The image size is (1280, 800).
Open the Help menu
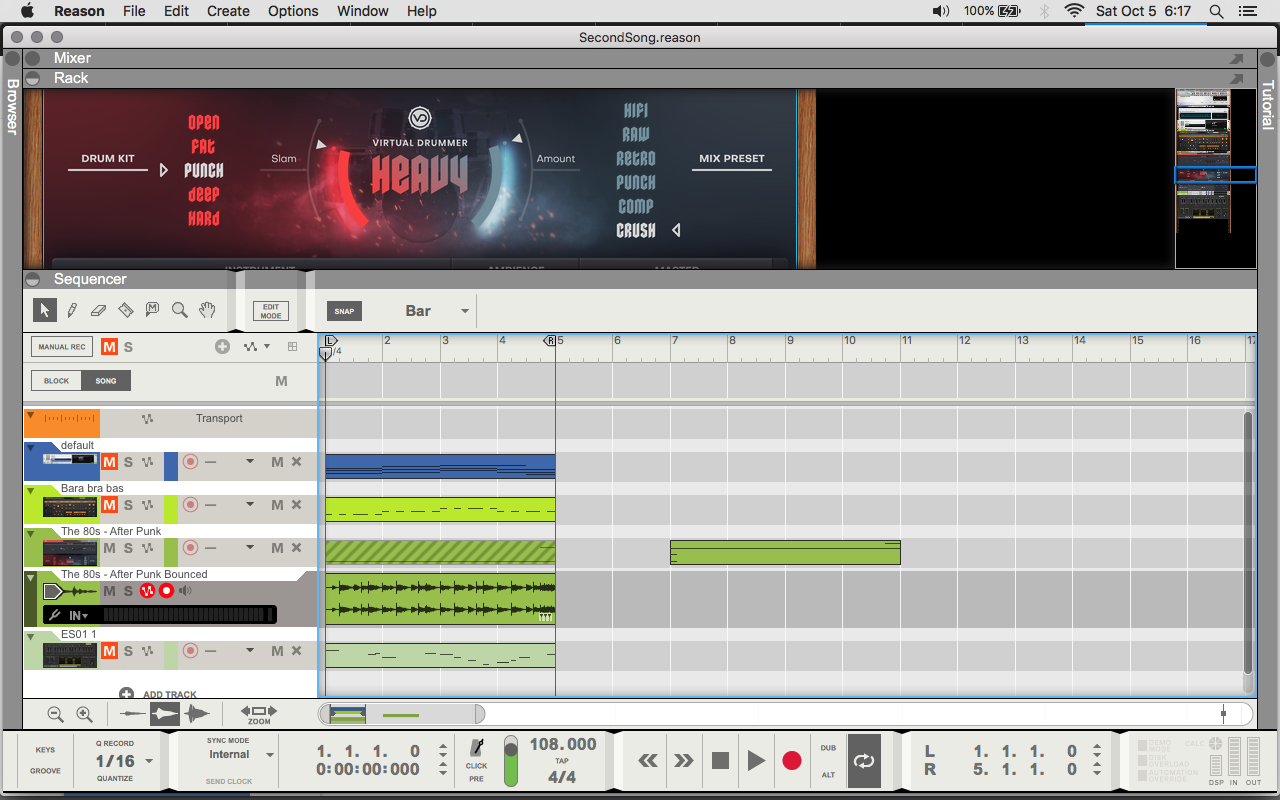[x=421, y=11]
